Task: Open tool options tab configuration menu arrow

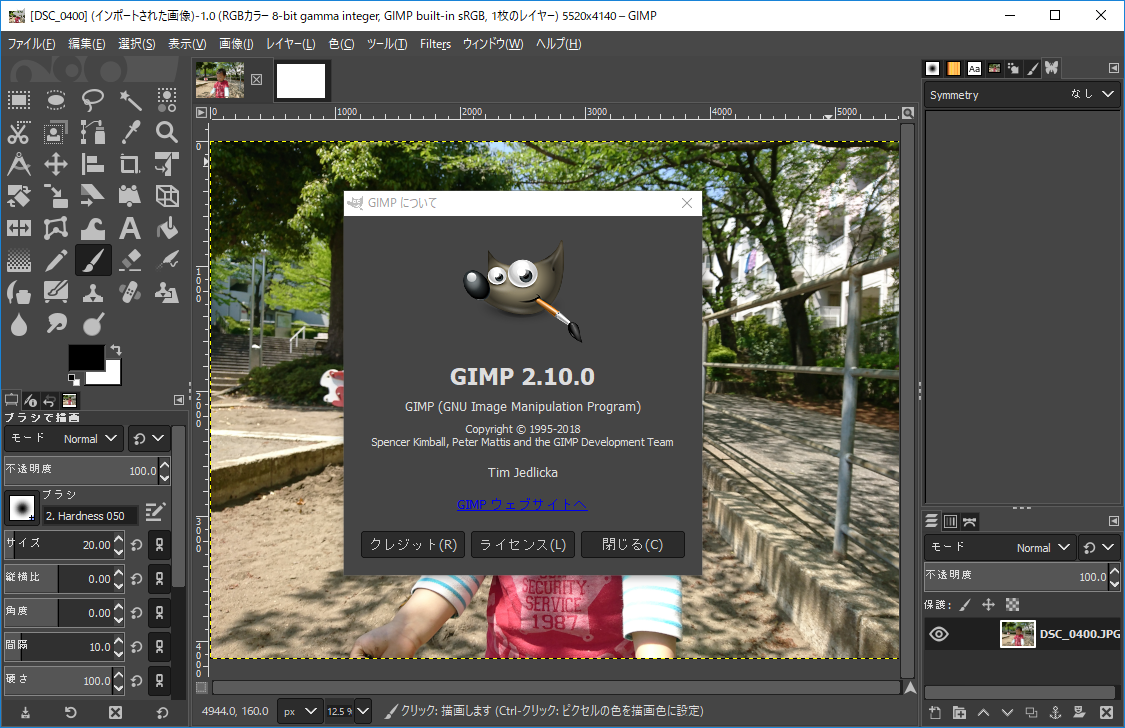Action: (x=179, y=400)
